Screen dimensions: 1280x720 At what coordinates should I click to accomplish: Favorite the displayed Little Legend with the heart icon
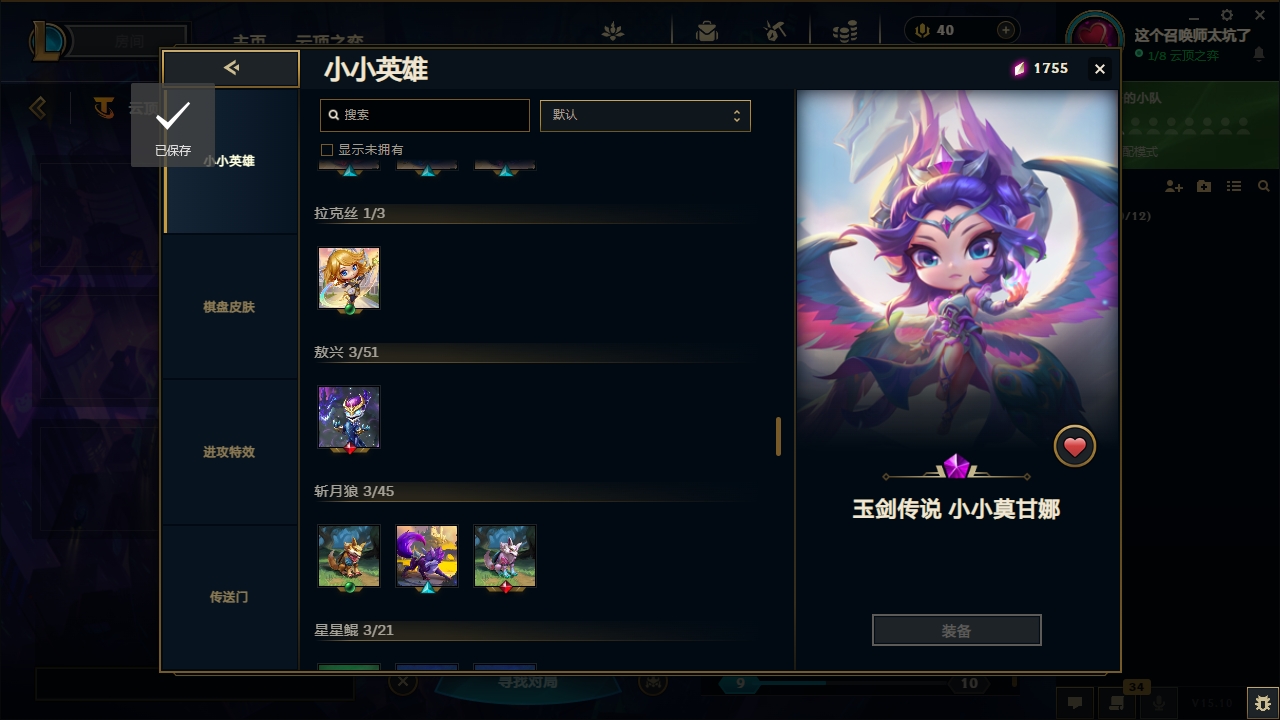(x=1075, y=447)
